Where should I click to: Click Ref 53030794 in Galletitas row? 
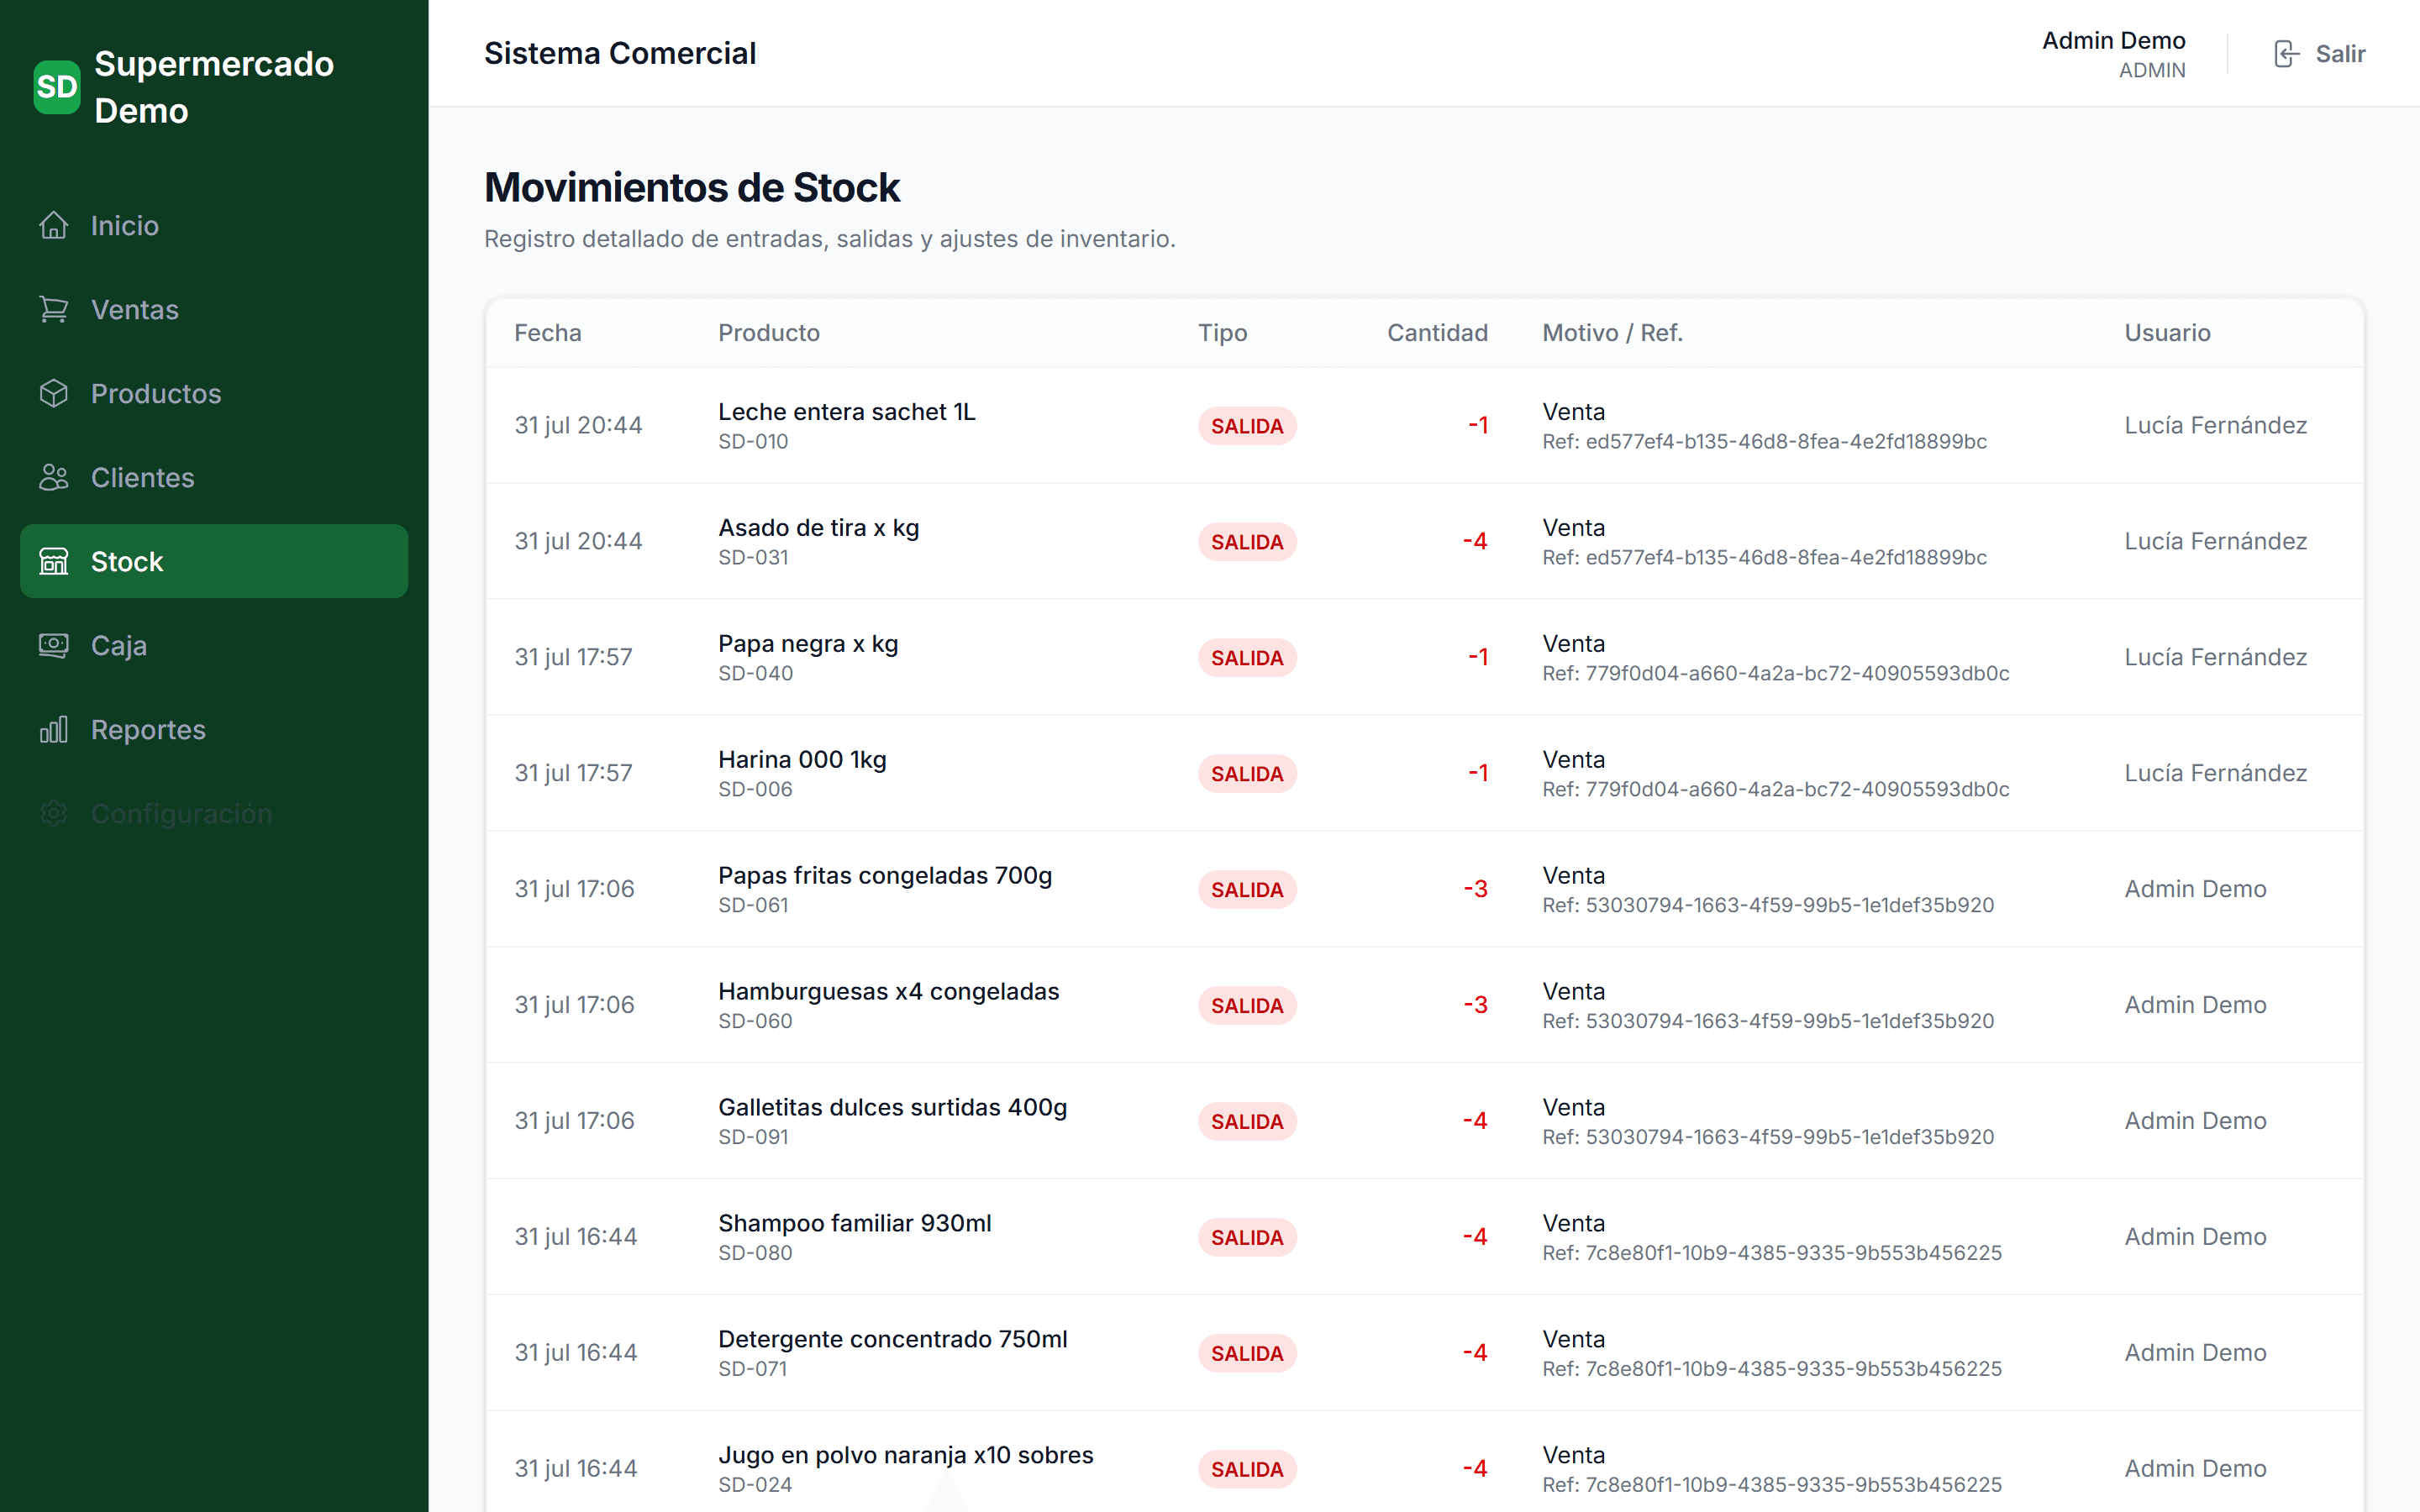tap(1767, 1137)
